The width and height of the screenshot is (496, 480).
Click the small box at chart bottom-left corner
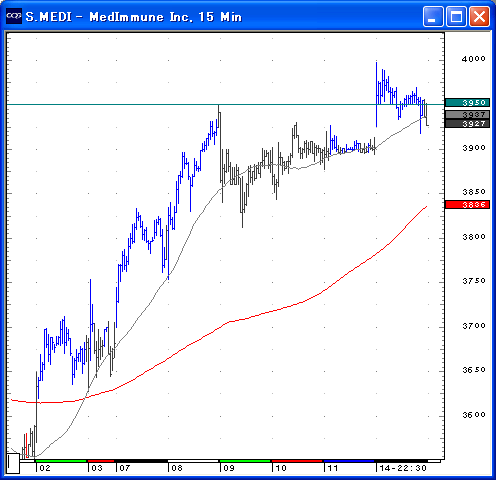13,463
